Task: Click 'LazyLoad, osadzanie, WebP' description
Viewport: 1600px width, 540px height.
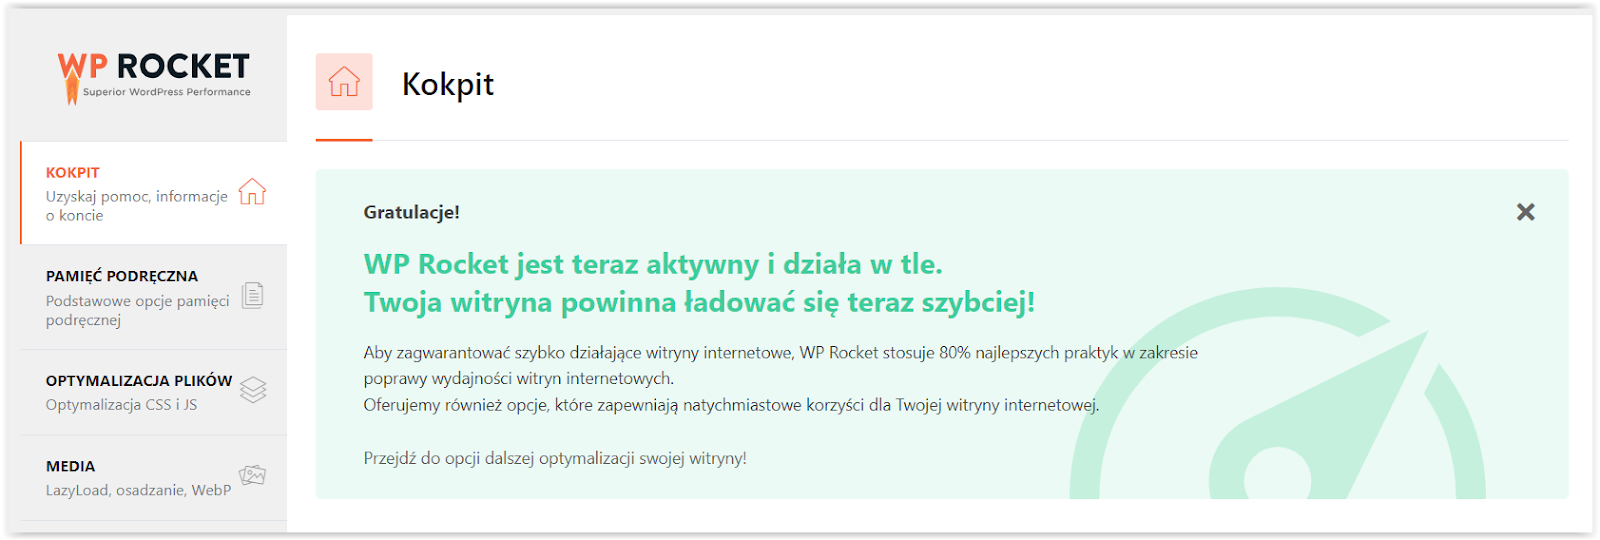Action: click(x=138, y=490)
